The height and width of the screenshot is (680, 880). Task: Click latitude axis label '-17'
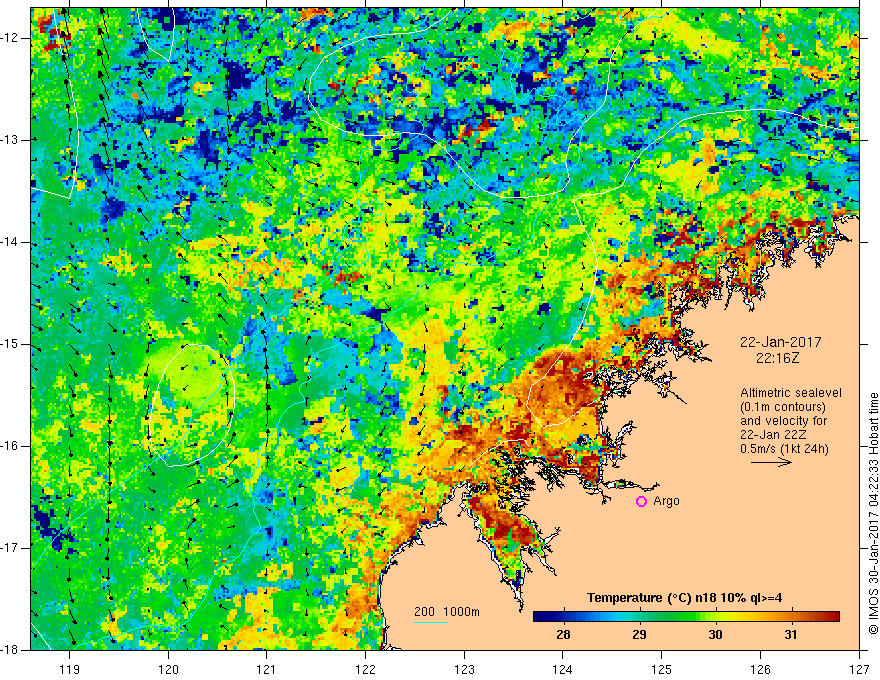click(11, 548)
